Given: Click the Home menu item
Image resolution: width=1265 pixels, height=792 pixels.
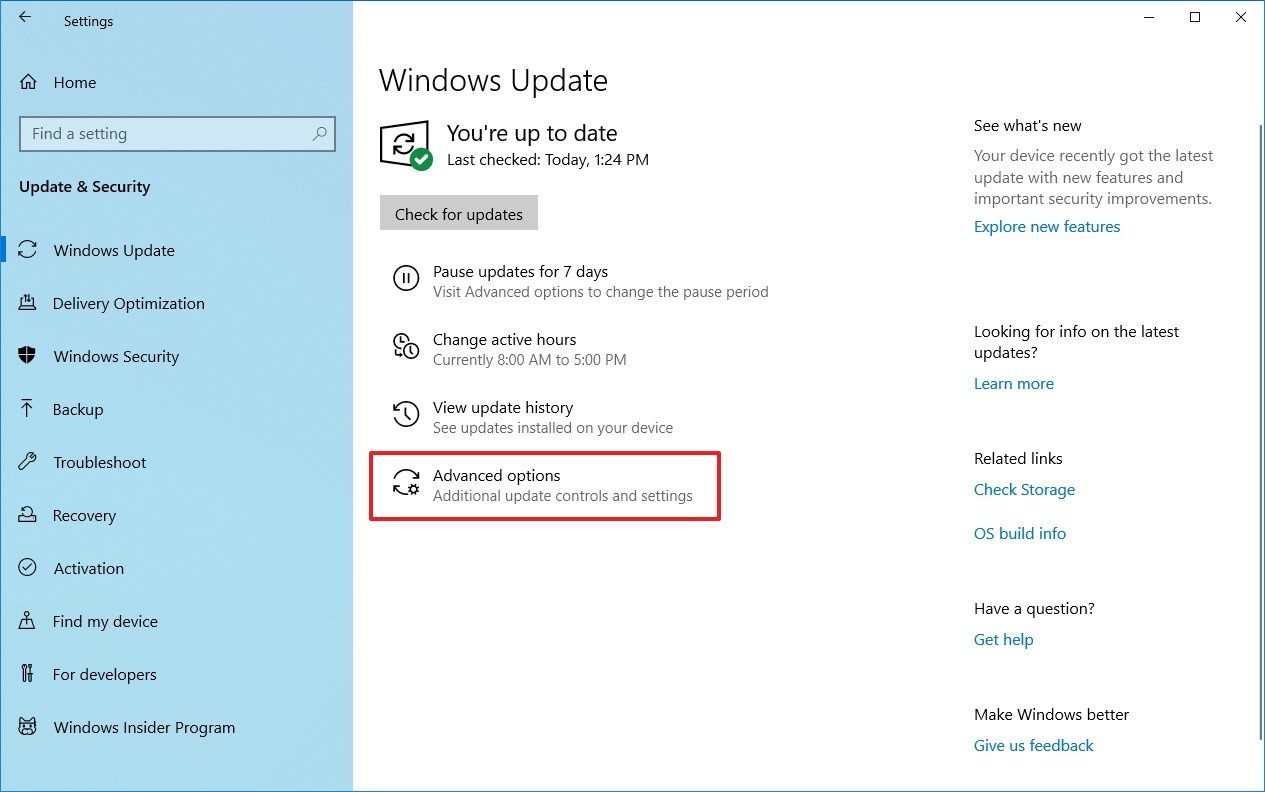Looking at the screenshot, I should pos(74,82).
